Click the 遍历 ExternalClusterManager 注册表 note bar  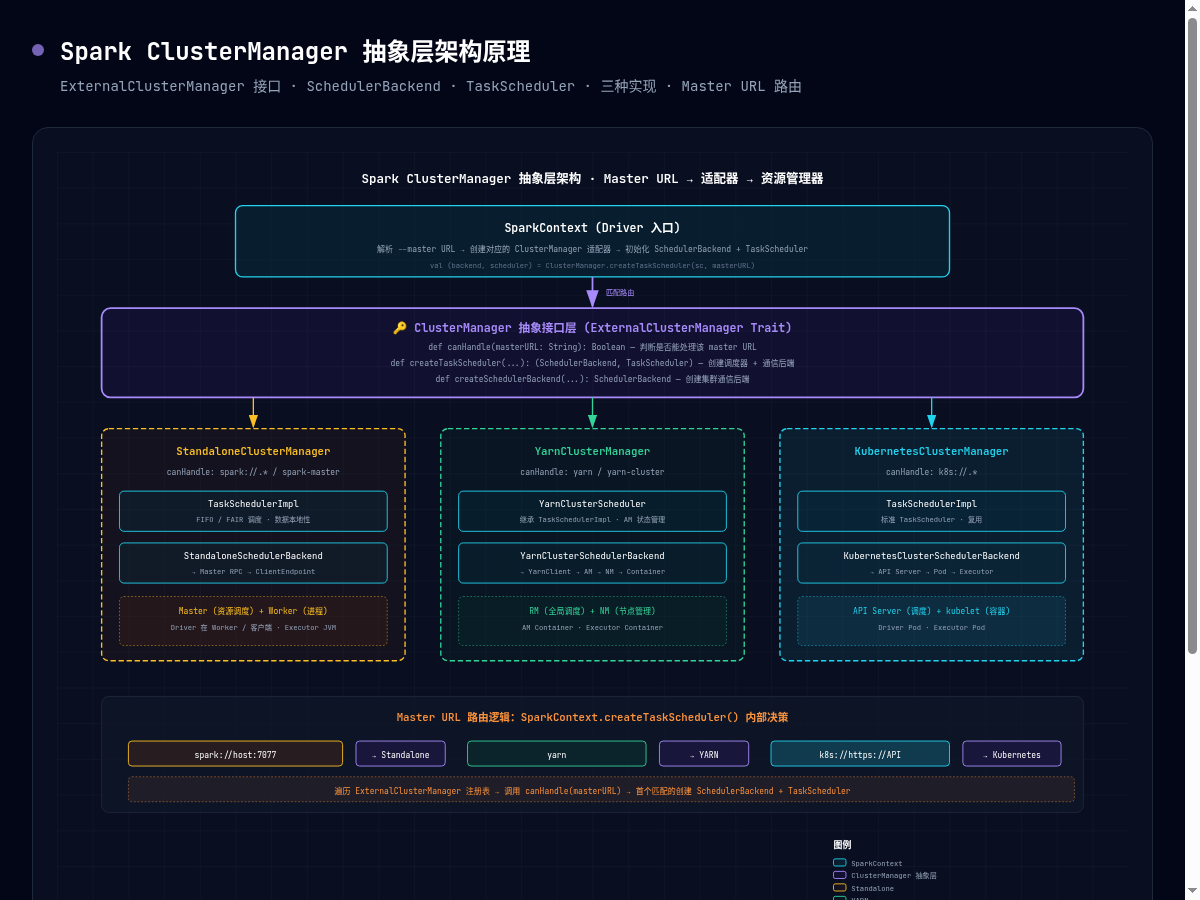(601, 789)
